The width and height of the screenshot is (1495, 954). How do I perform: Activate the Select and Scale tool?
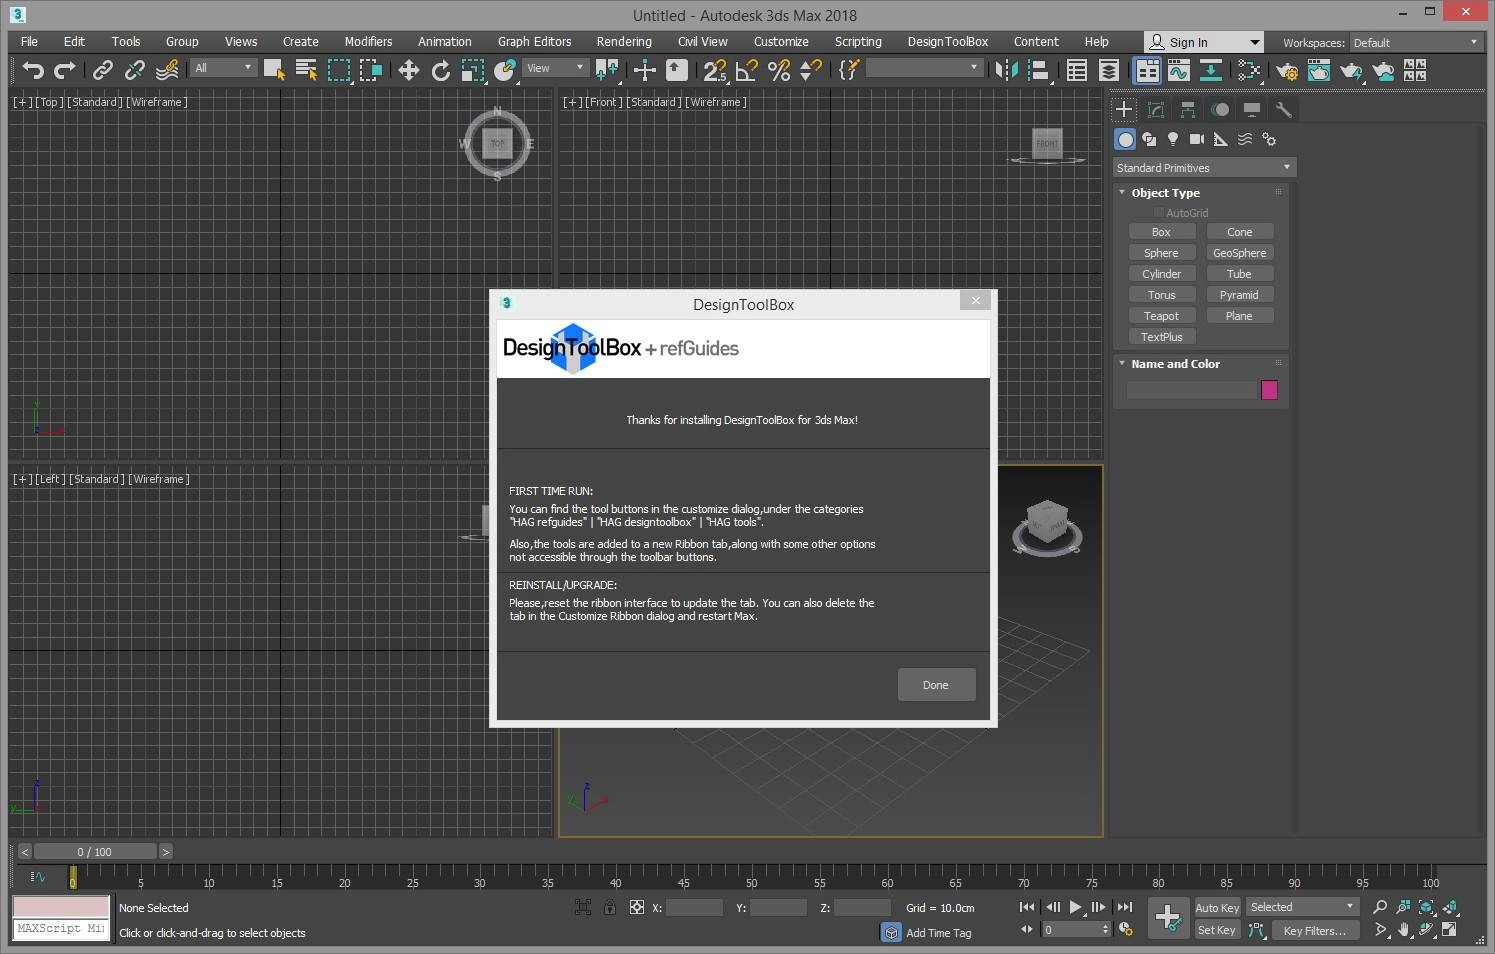473,70
